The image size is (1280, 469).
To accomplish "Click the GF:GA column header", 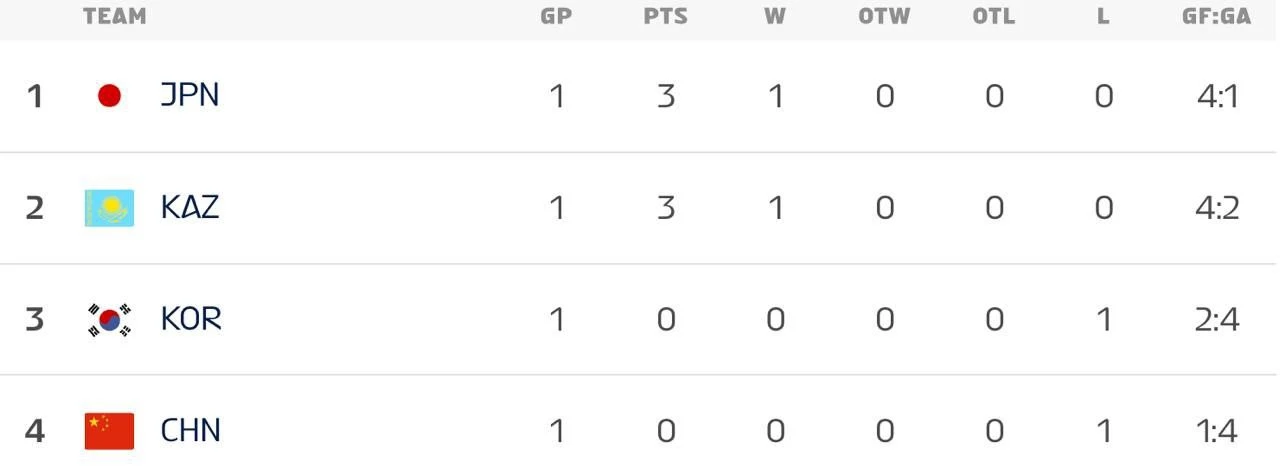I will coord(1216,17).
